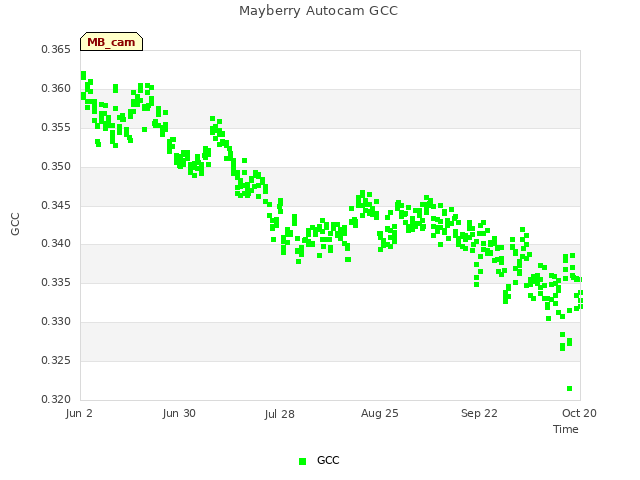Click the 0.330 y-axis tick label
640x480 pixels.
56,321
